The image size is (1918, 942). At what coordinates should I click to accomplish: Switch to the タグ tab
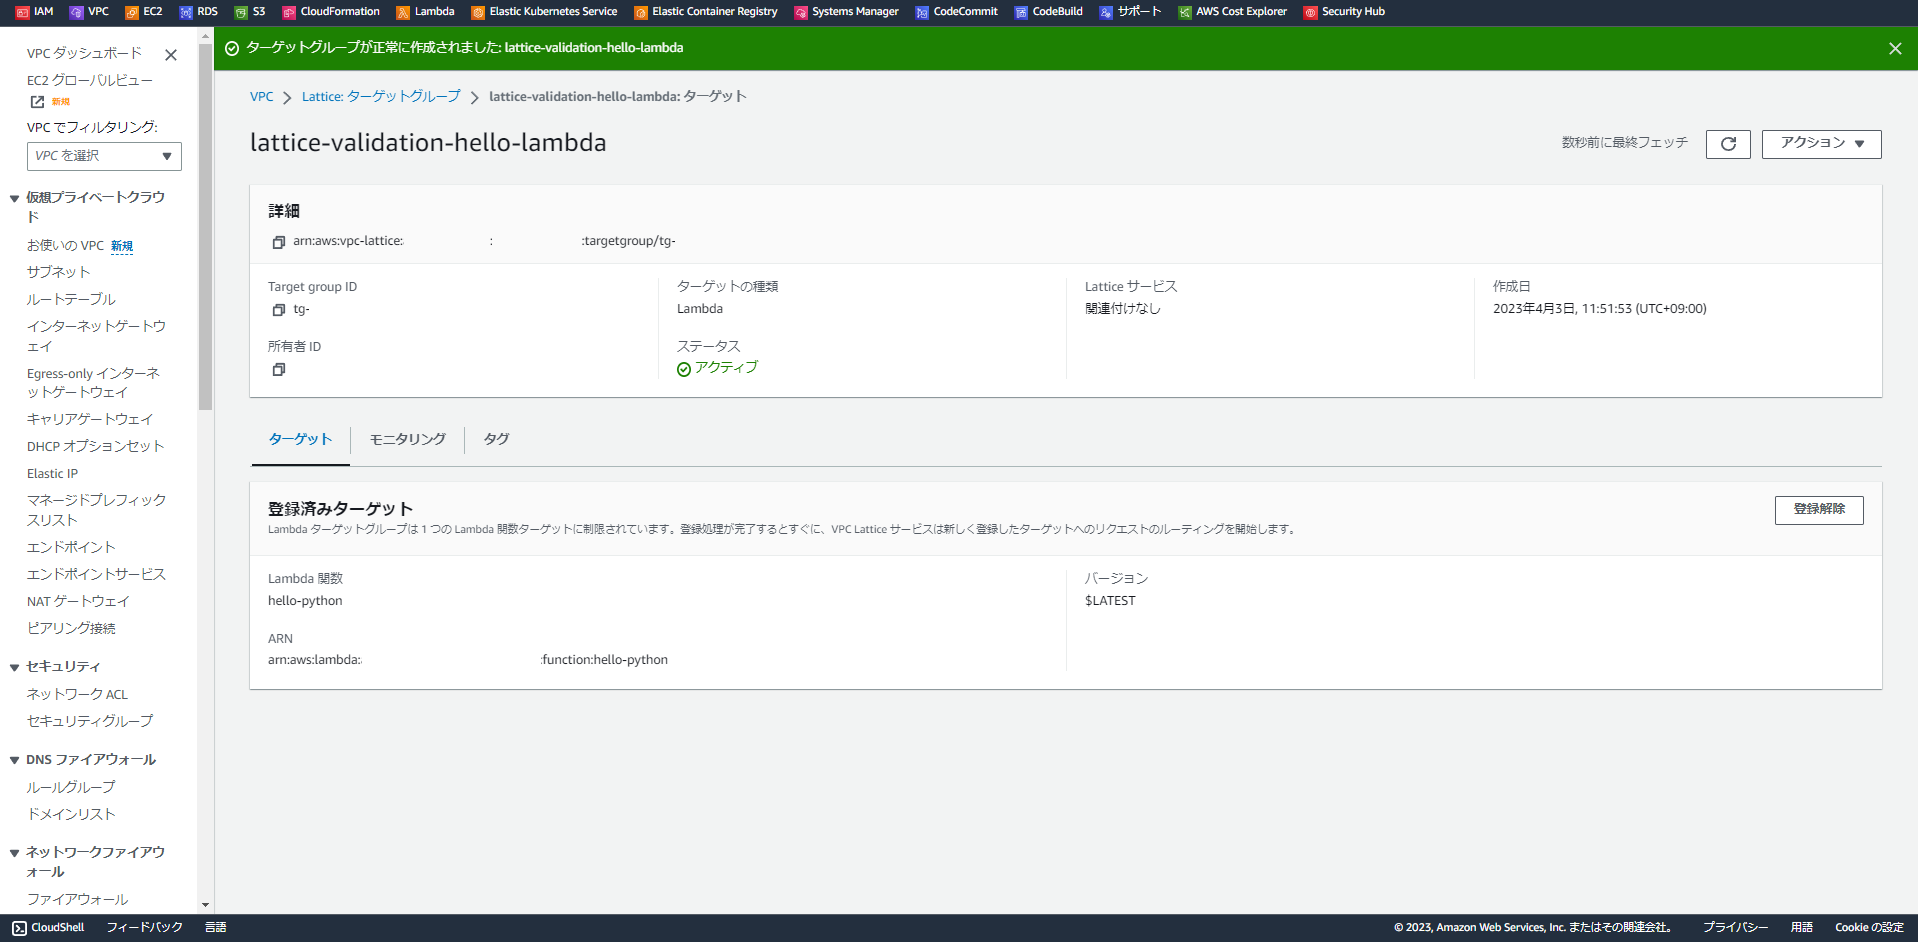(x=496, y=439)
